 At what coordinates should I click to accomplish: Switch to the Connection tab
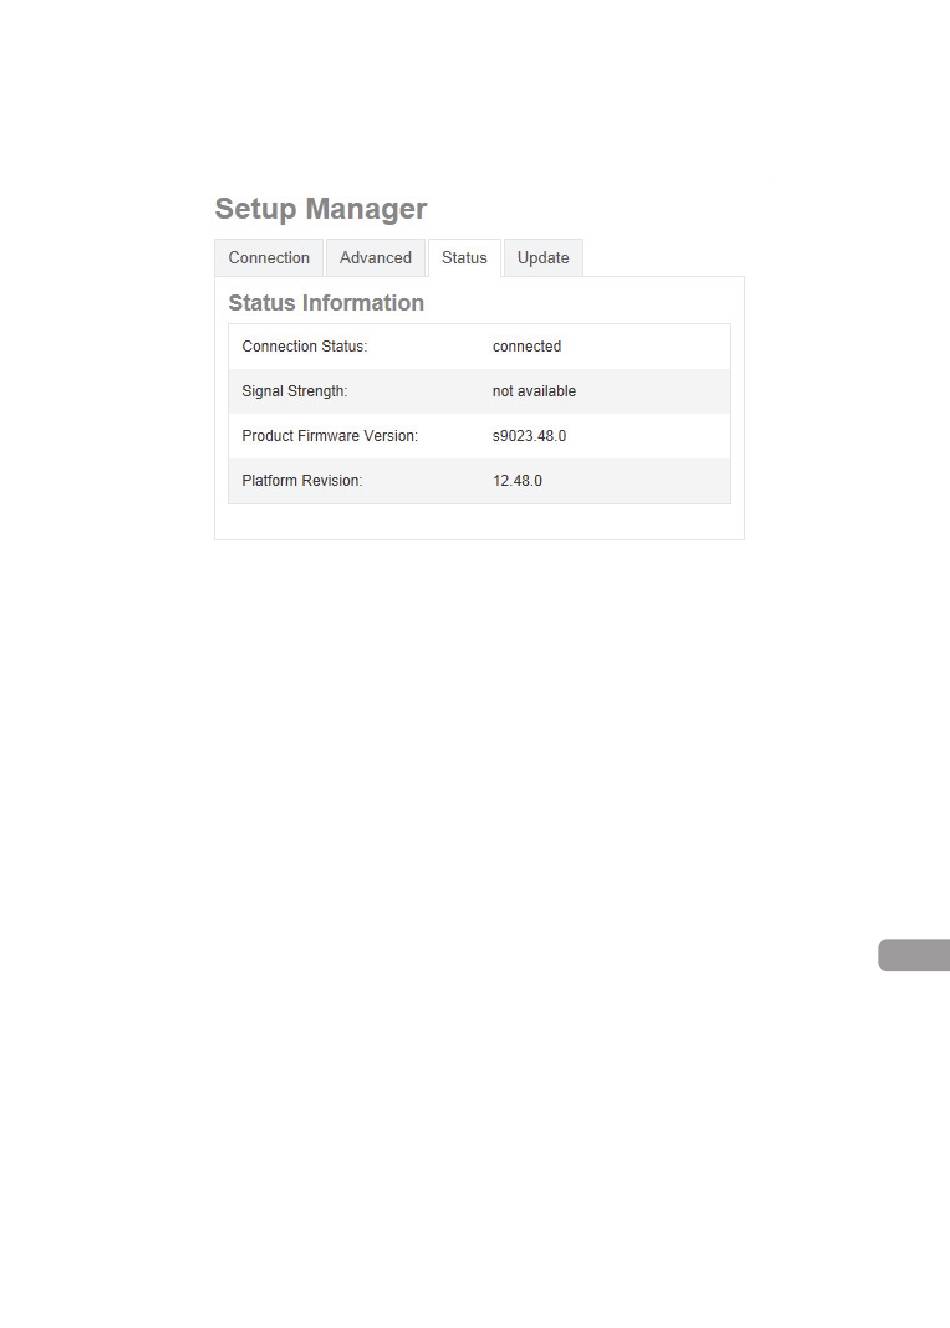click(269, 258)
